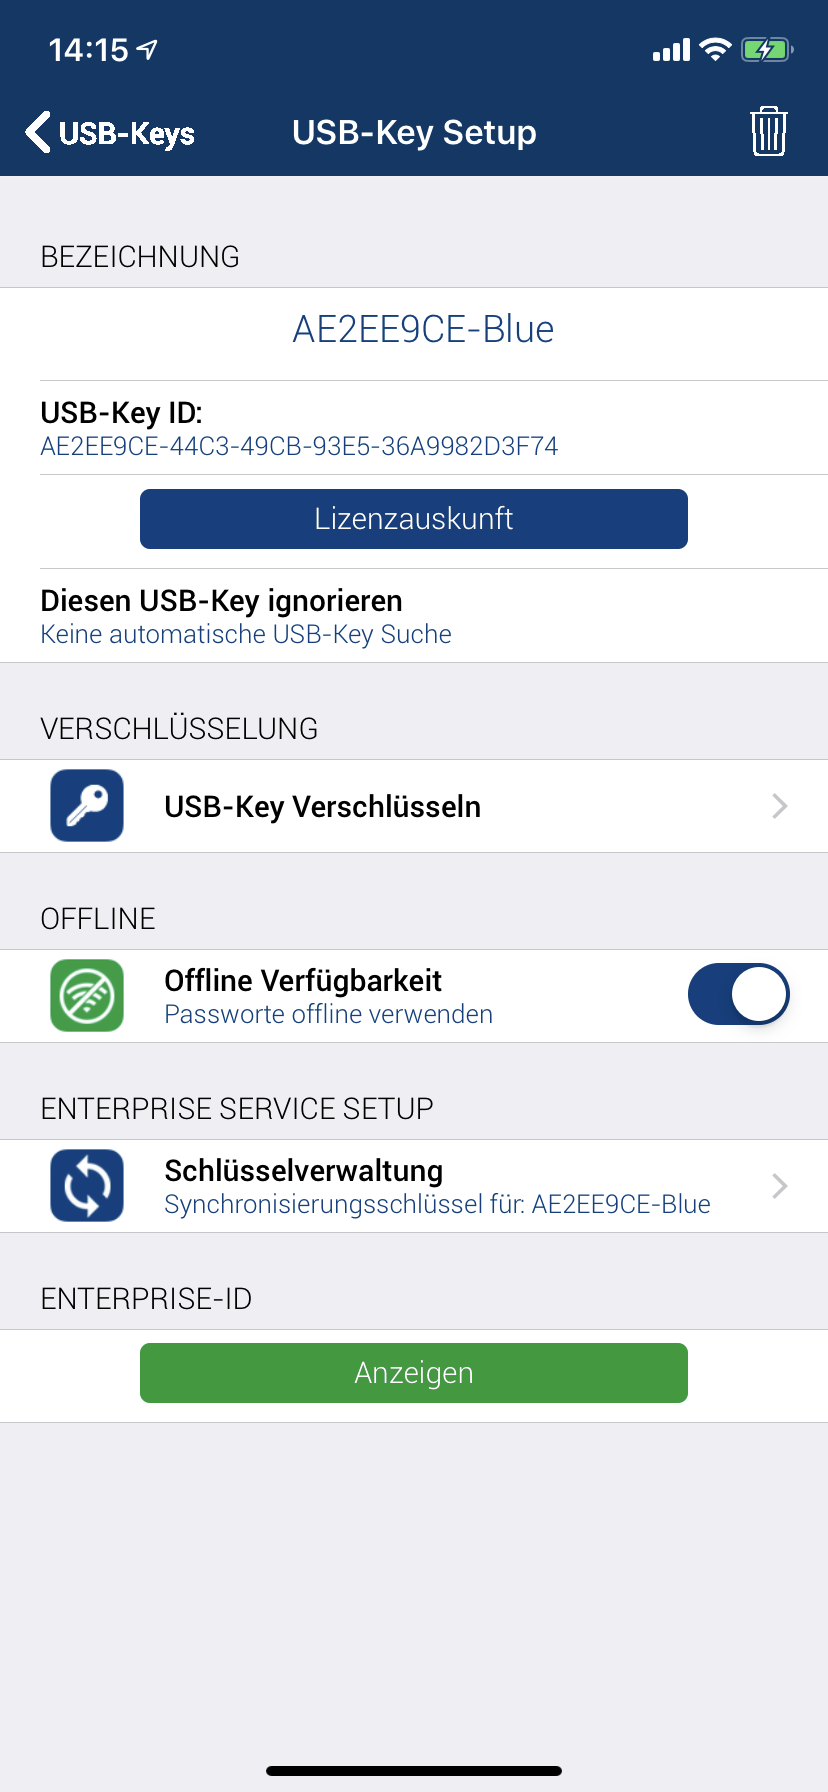Expand USB-Key Verschlüsseln row chevron
Viewport: 828px width, 1792px height.
pos(780,806)
